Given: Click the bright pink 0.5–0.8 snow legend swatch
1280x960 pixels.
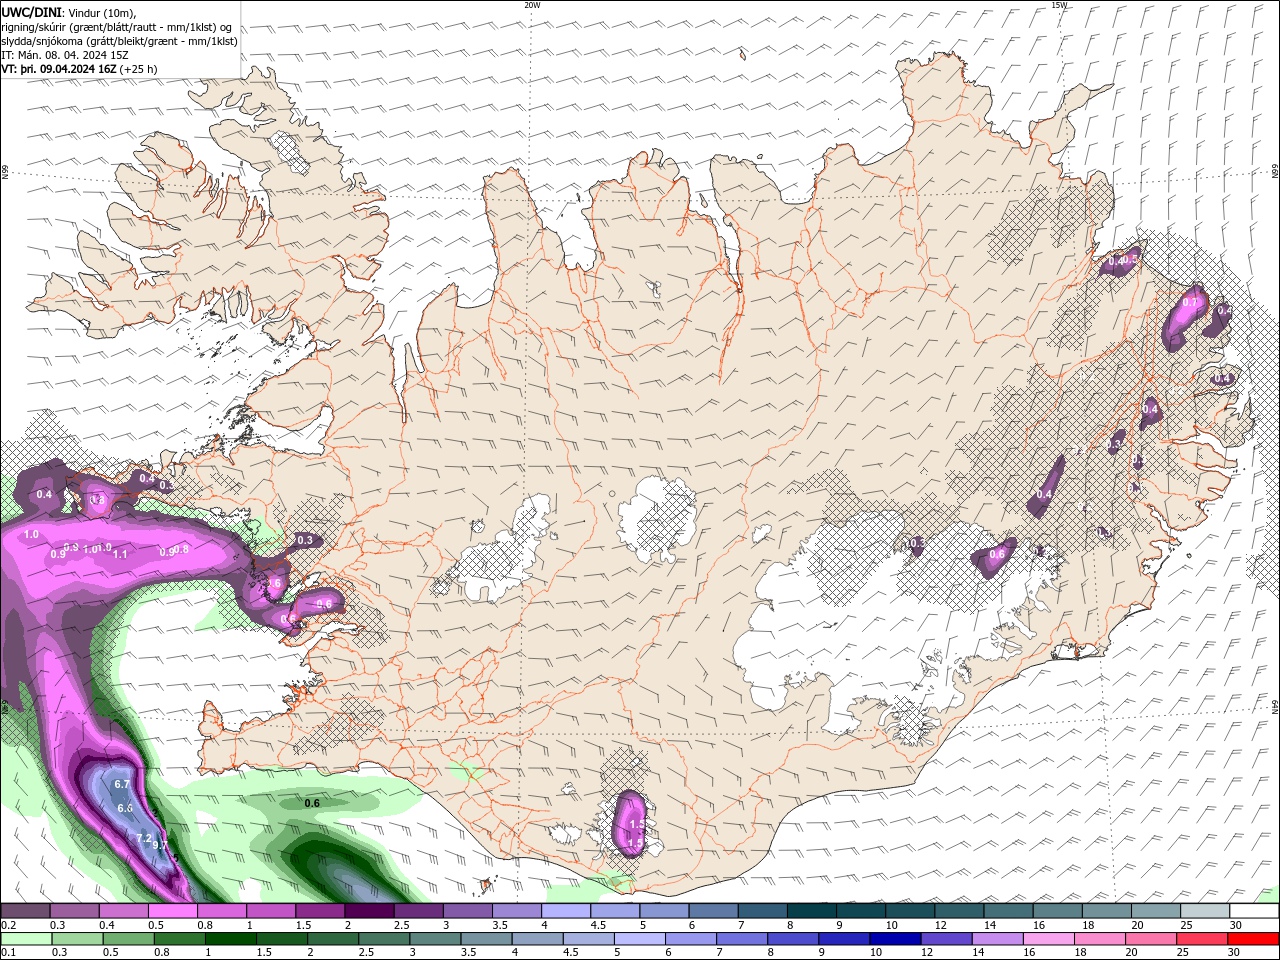Looking at the screenshot, I should coord(172,911).
